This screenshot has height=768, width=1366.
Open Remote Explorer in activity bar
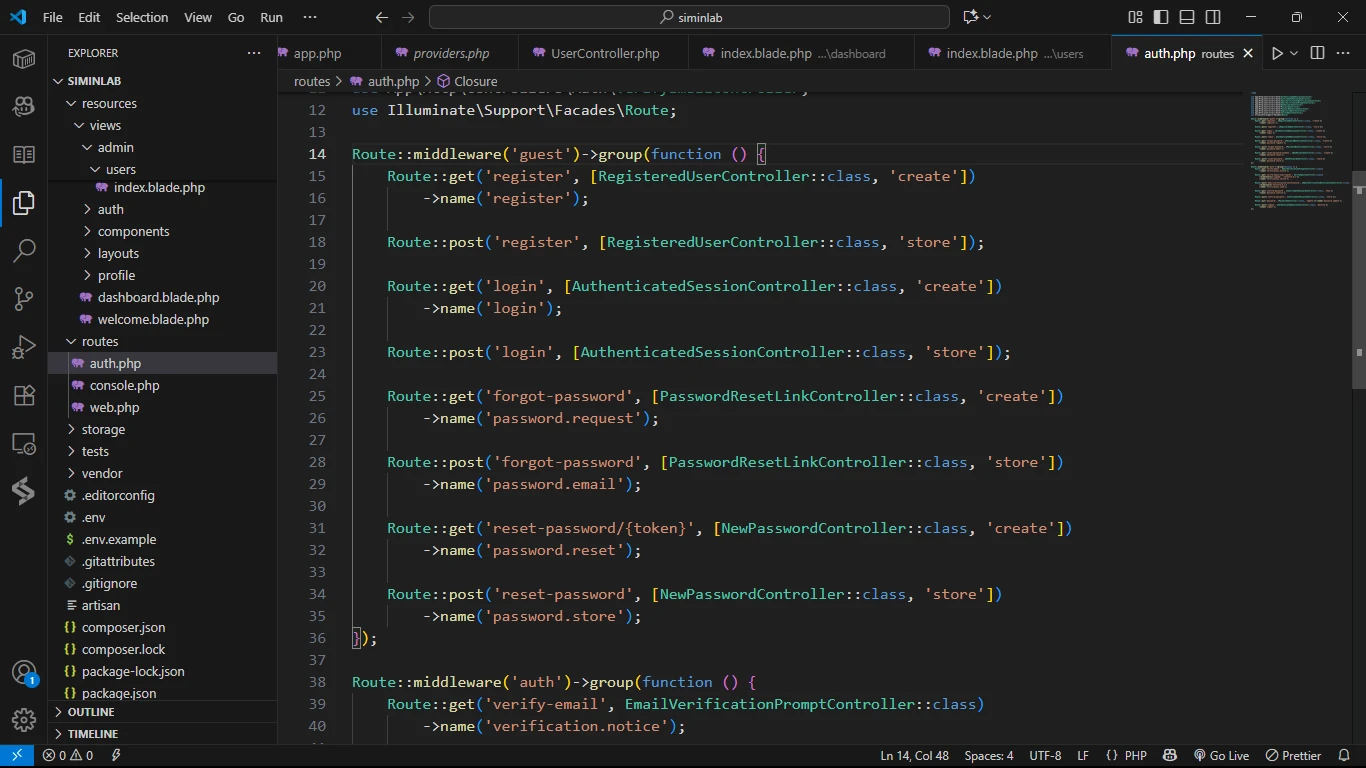[x=24, y=443]
